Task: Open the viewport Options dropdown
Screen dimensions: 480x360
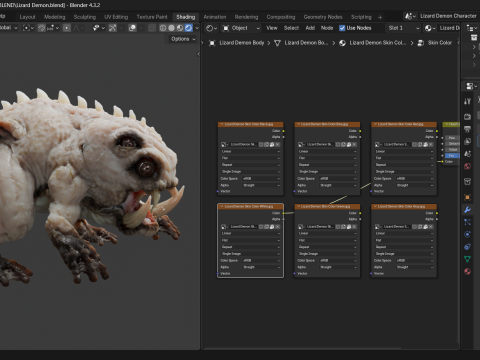Action: [x=183, y=39]
